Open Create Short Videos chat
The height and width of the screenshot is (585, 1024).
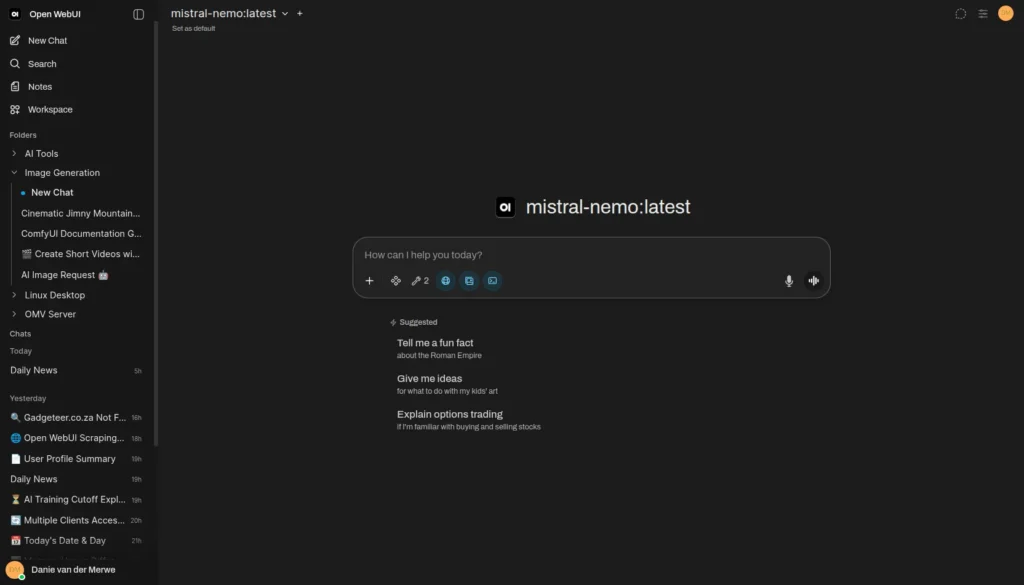click(x=80, y=254)
